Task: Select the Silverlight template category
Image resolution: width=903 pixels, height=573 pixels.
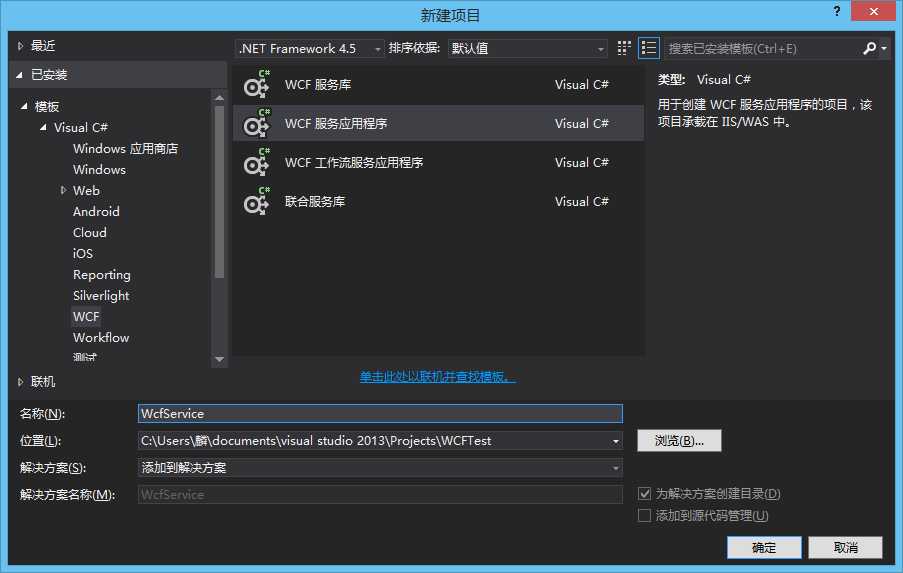Action: 101,295
